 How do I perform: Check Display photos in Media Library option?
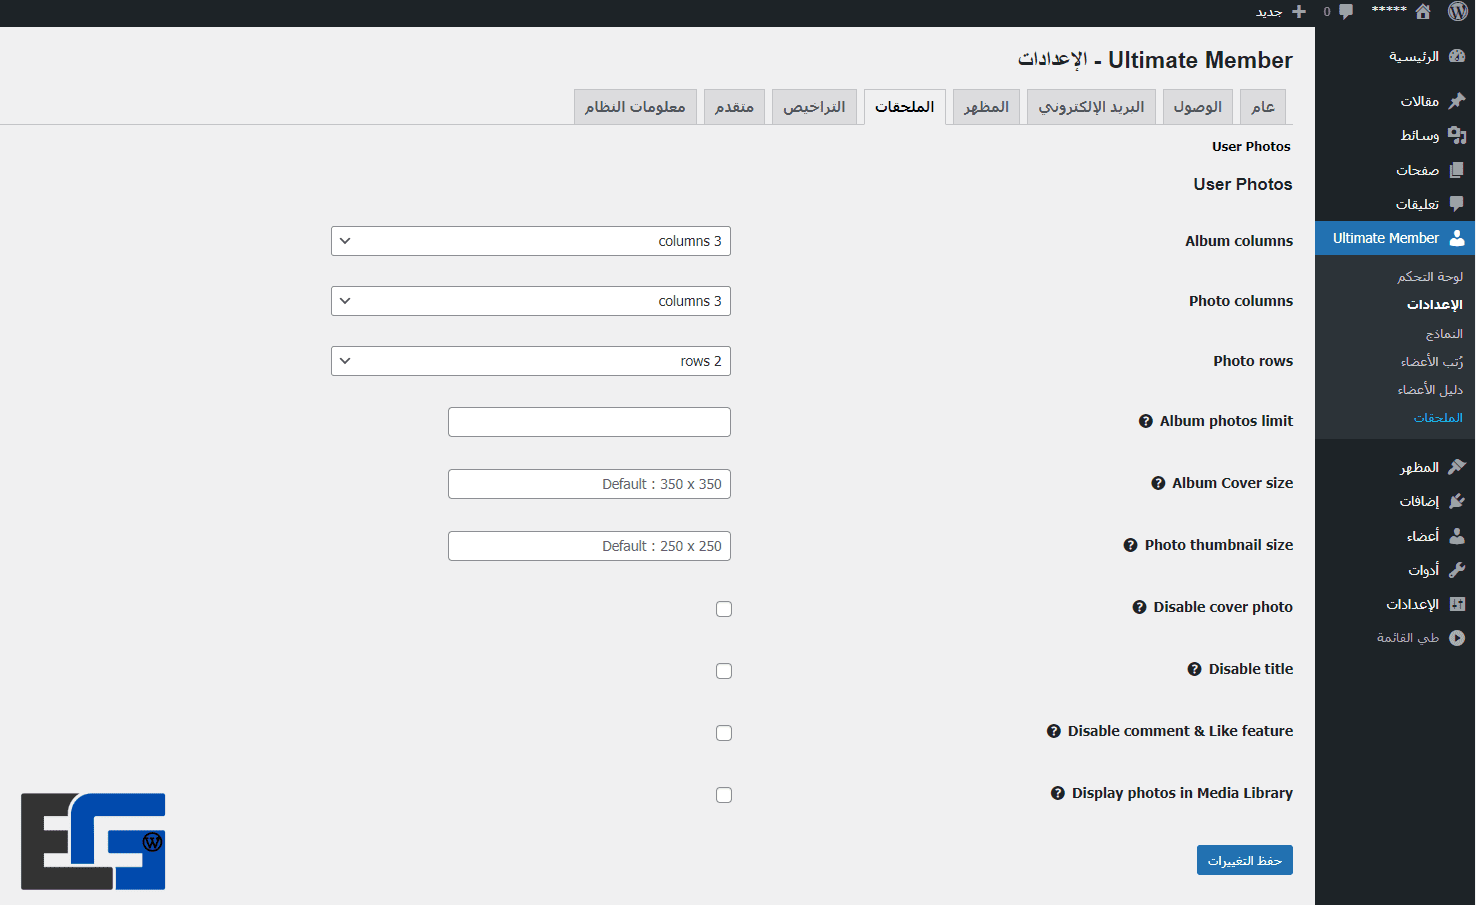(724, 795)
